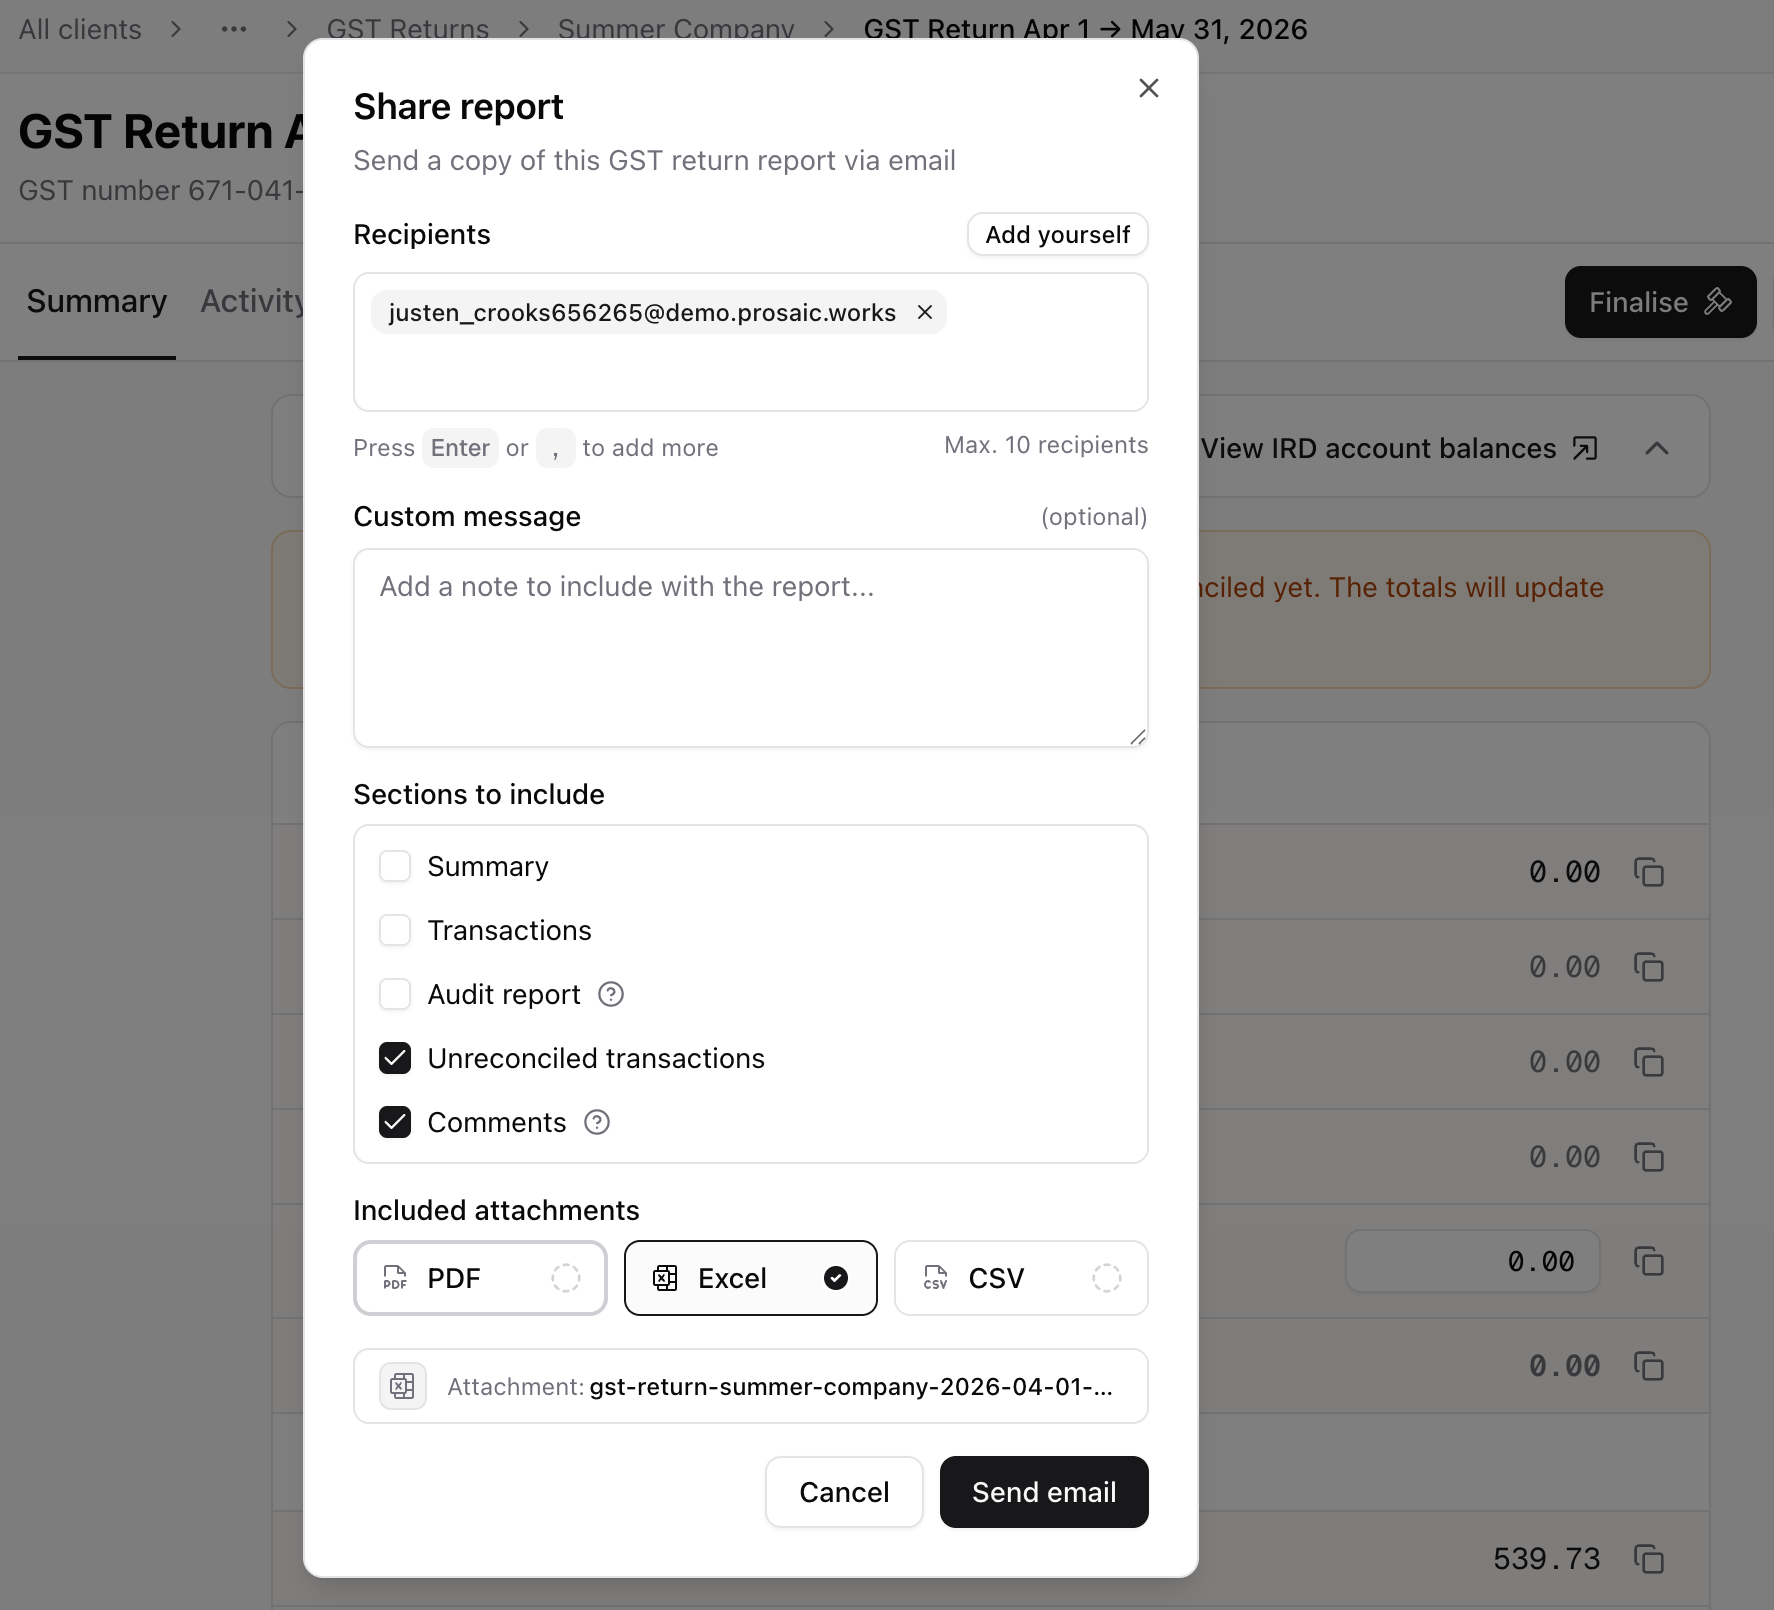Focus the Custom message text area
This screenshot has width=1774, height=1610.
(751, 648)
